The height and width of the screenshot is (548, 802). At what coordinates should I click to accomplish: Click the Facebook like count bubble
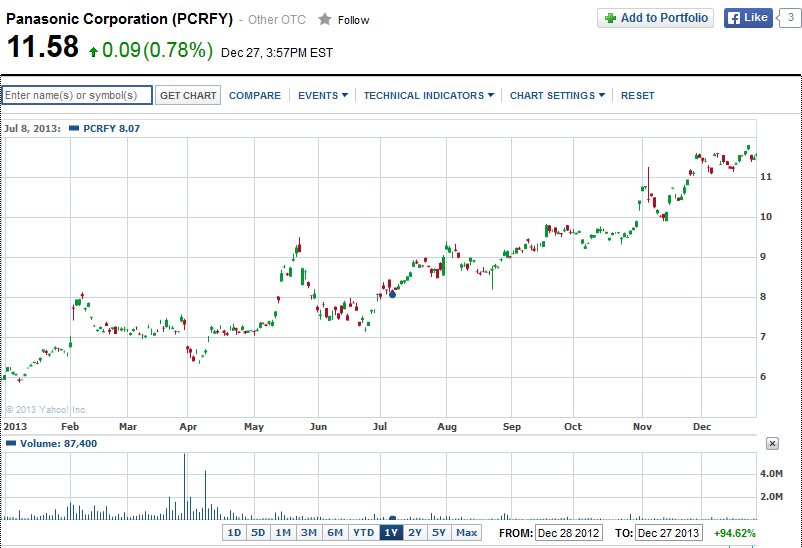coord(790,18)
